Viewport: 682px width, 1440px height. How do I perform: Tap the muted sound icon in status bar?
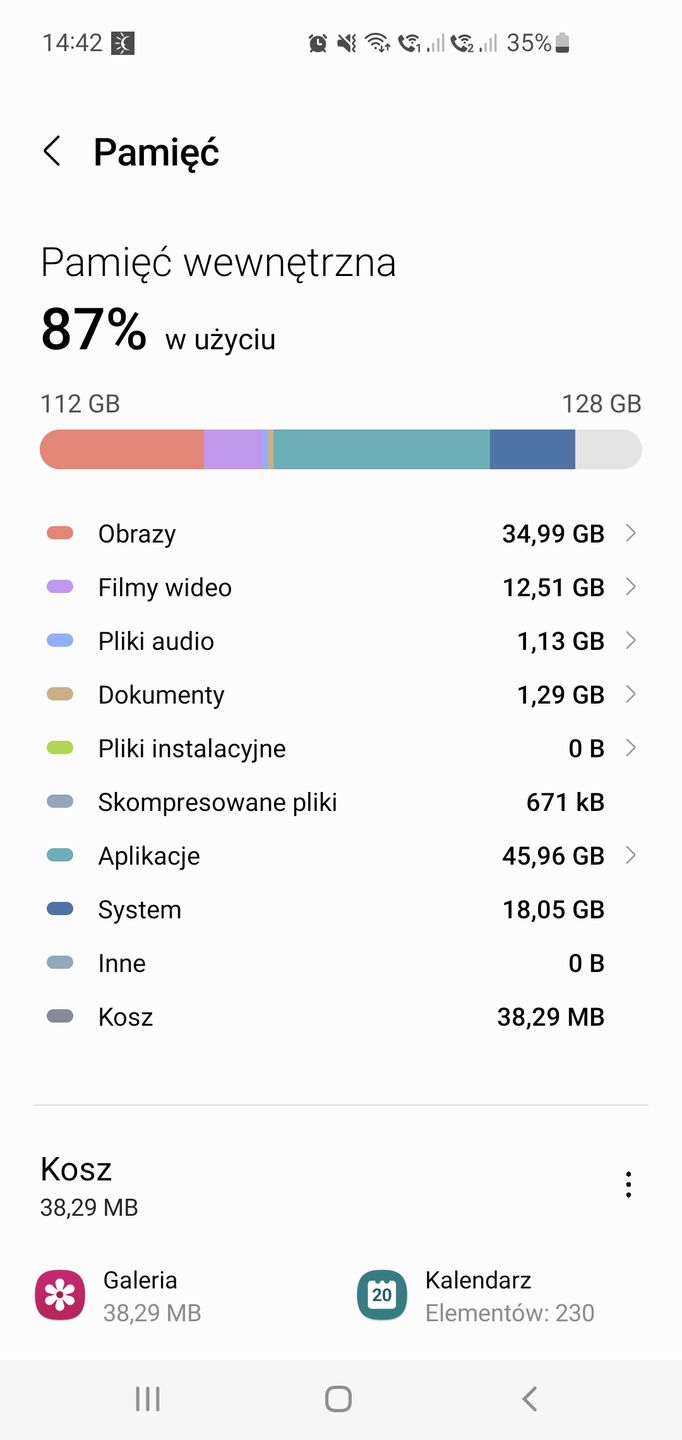tap(346, 42)
